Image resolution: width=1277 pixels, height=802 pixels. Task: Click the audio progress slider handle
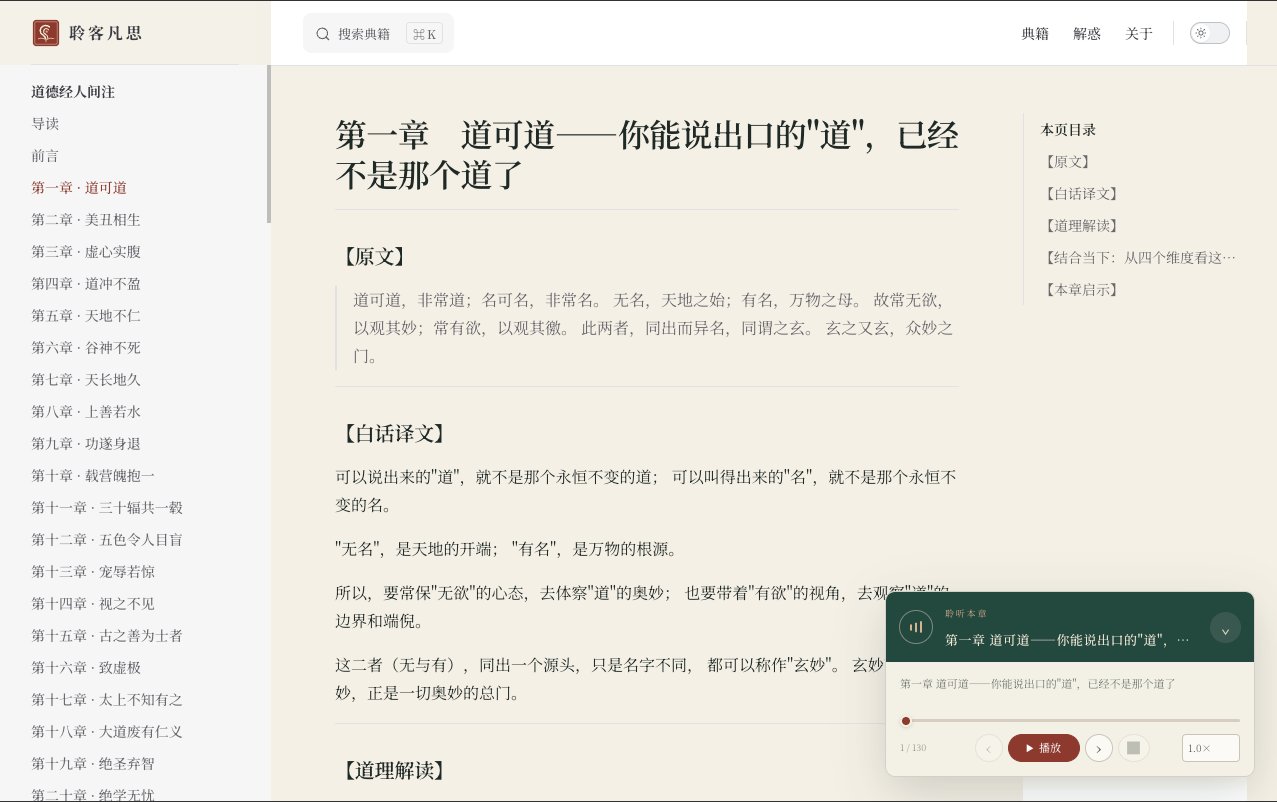[906, 721]
